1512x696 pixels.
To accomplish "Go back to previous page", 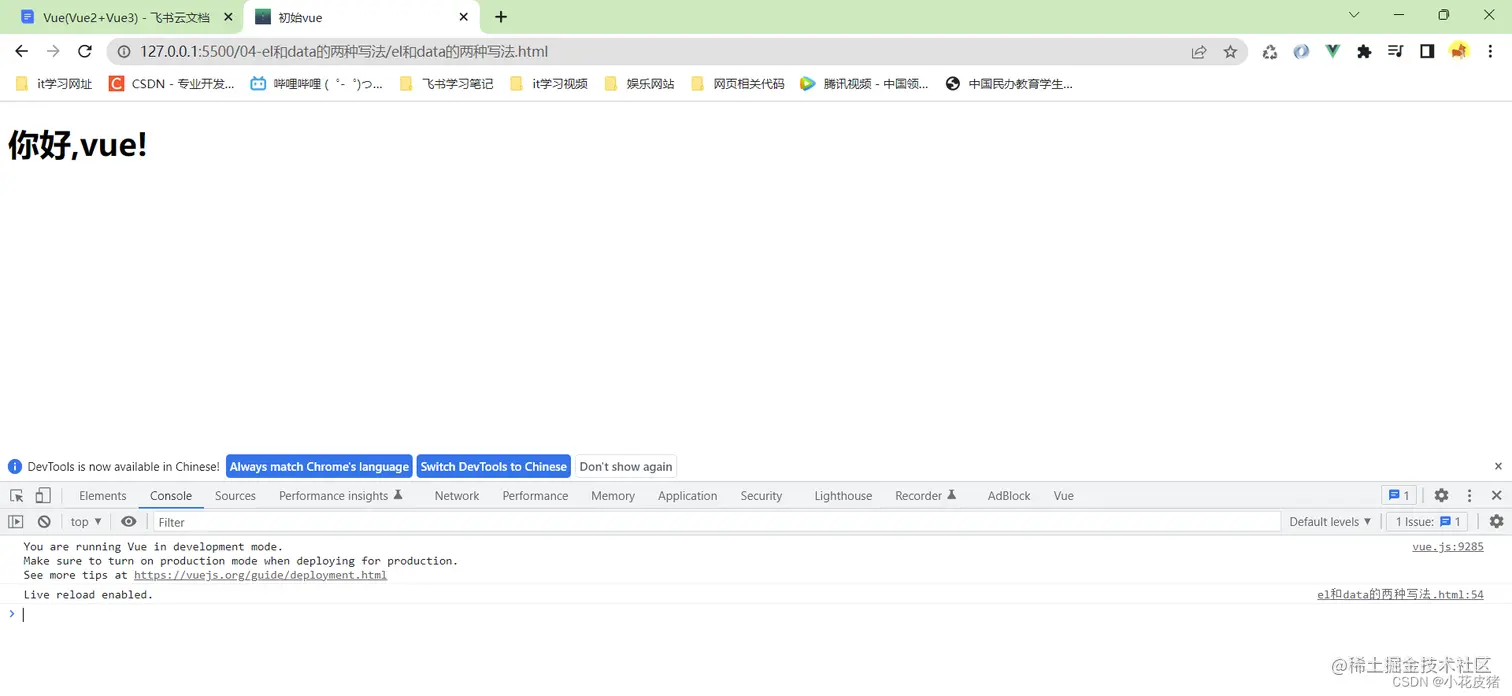I will (22, 51).
